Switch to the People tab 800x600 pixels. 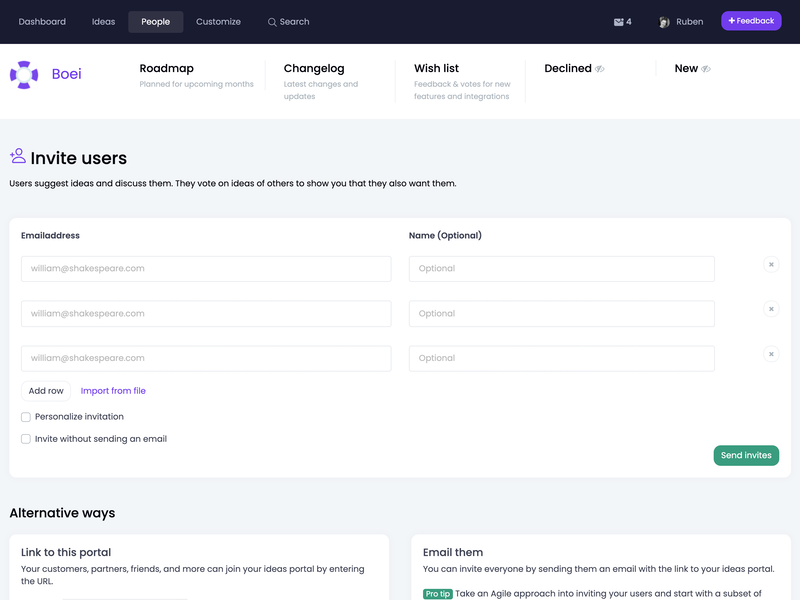[155, 21]
